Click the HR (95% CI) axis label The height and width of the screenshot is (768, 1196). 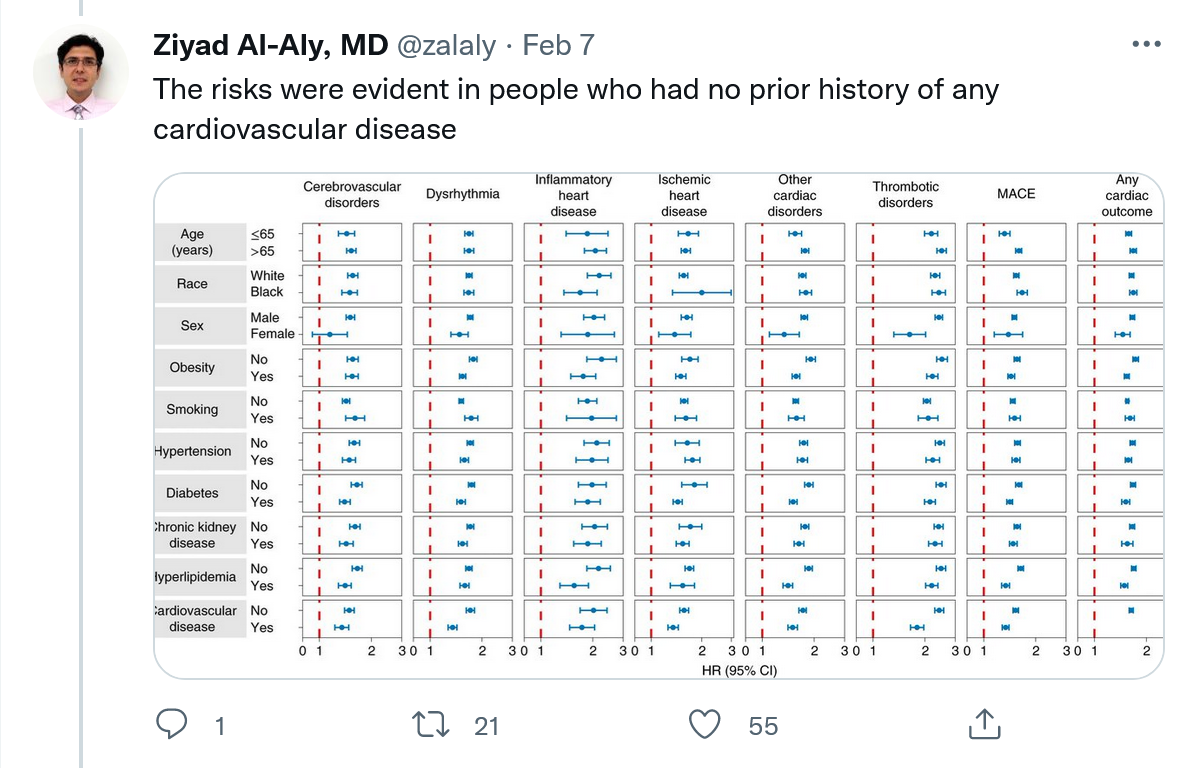pos(738,670)
